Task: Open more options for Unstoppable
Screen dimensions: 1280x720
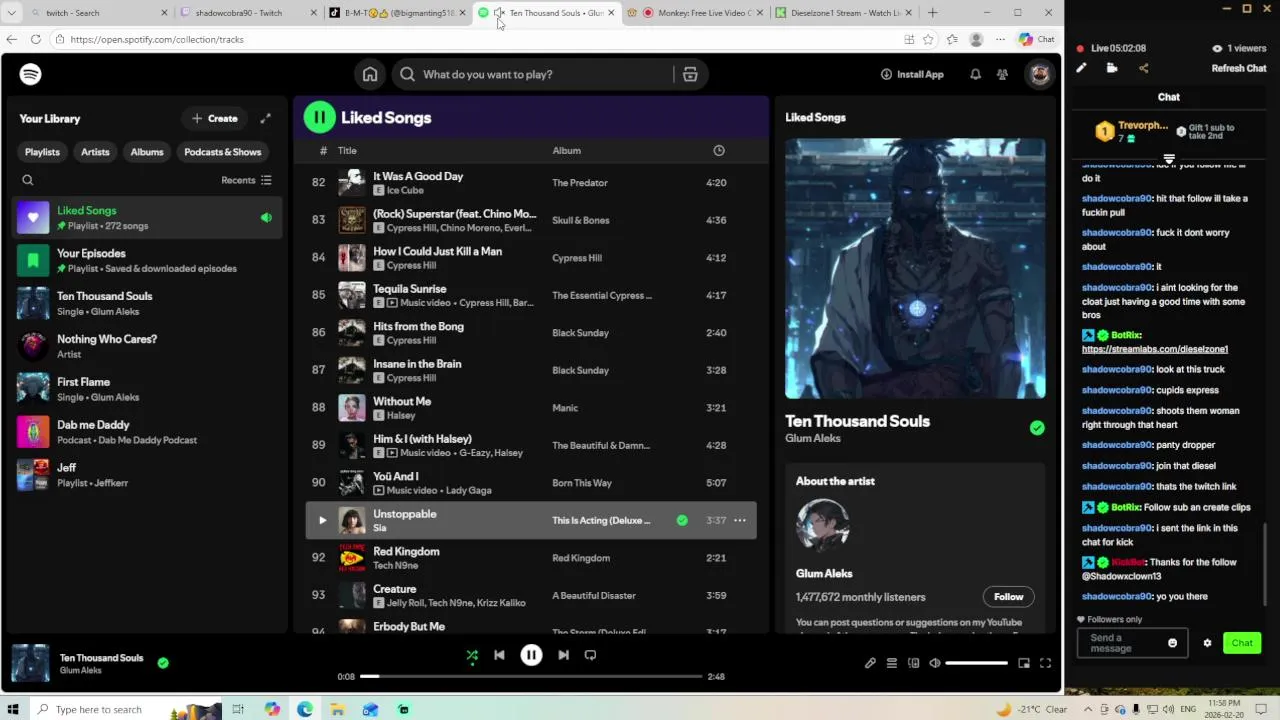Action: click(740, 520)
